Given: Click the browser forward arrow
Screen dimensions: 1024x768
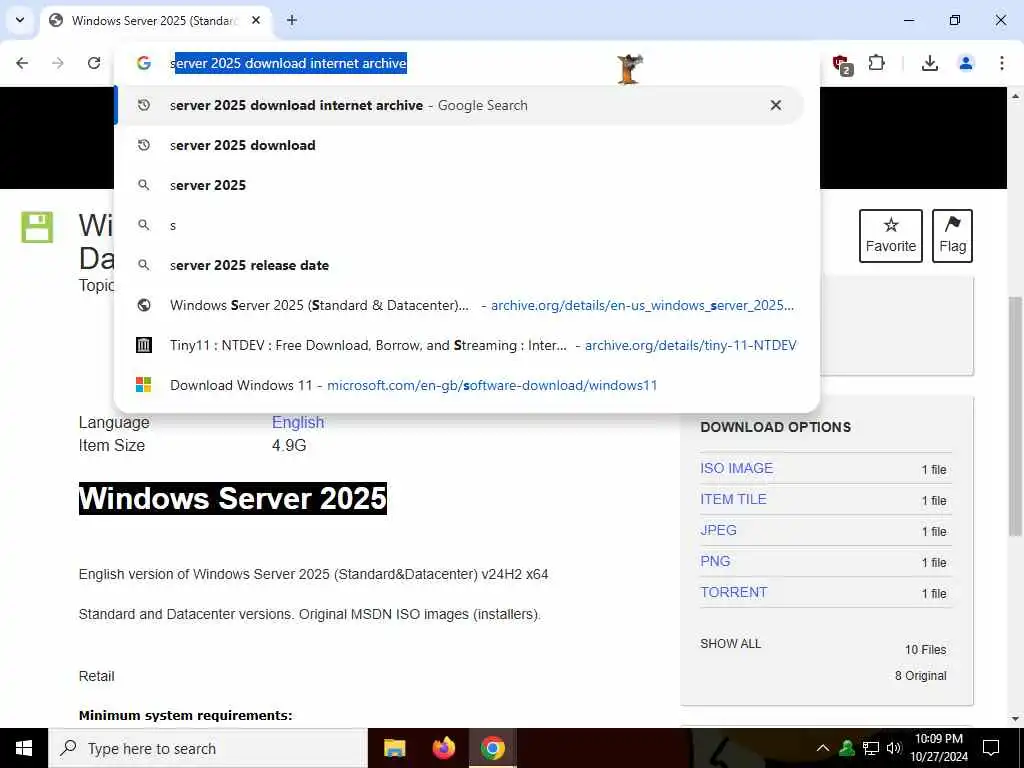Looking at the screenshot, I should pos(58,63).
